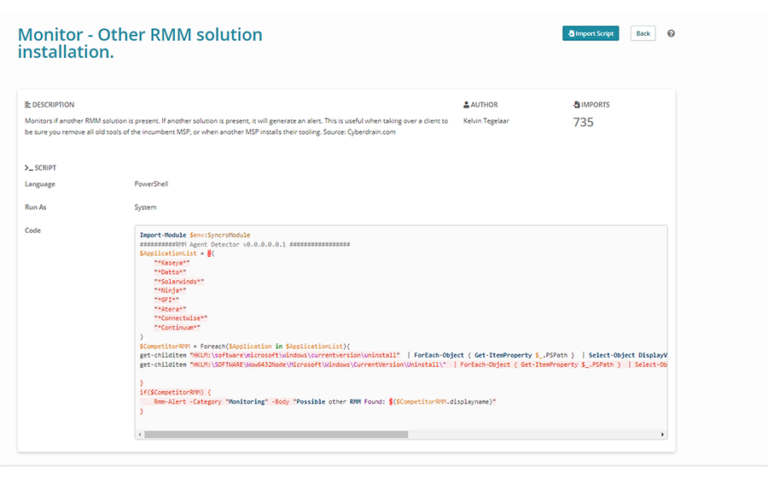The image size is (768, 478).
Task: Click the left arrow of code scrollbar
Action: pos(141,435)
